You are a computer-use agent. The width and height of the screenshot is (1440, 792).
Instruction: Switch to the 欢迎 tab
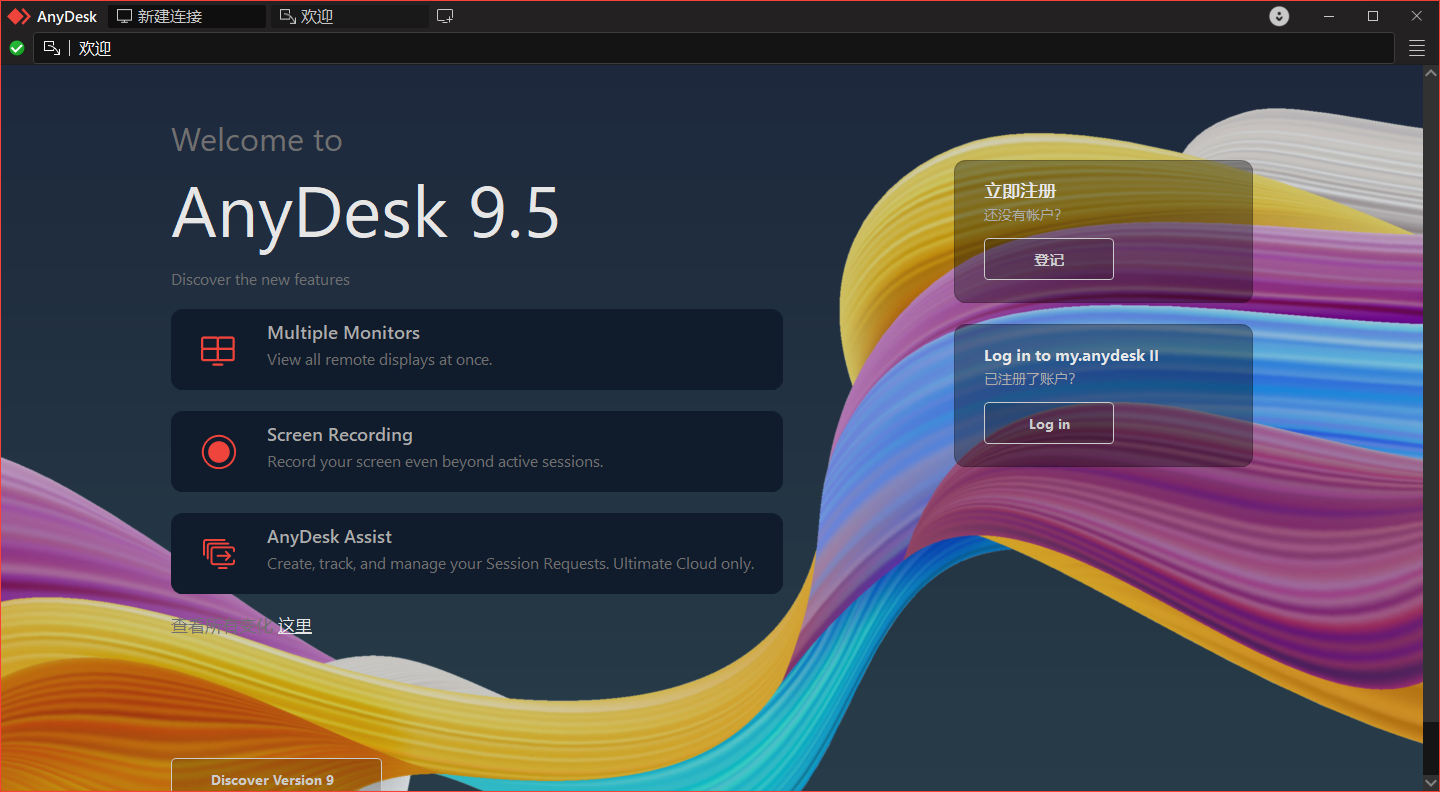(x=349, y=16)
